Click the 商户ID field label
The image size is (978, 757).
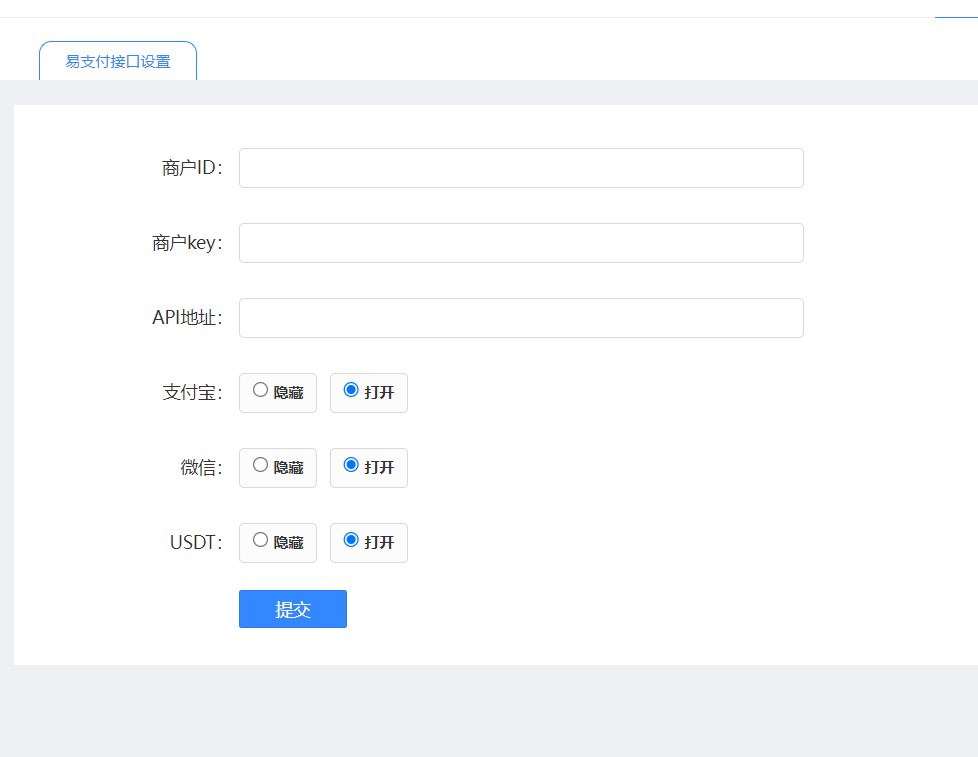tap(192, 168)
